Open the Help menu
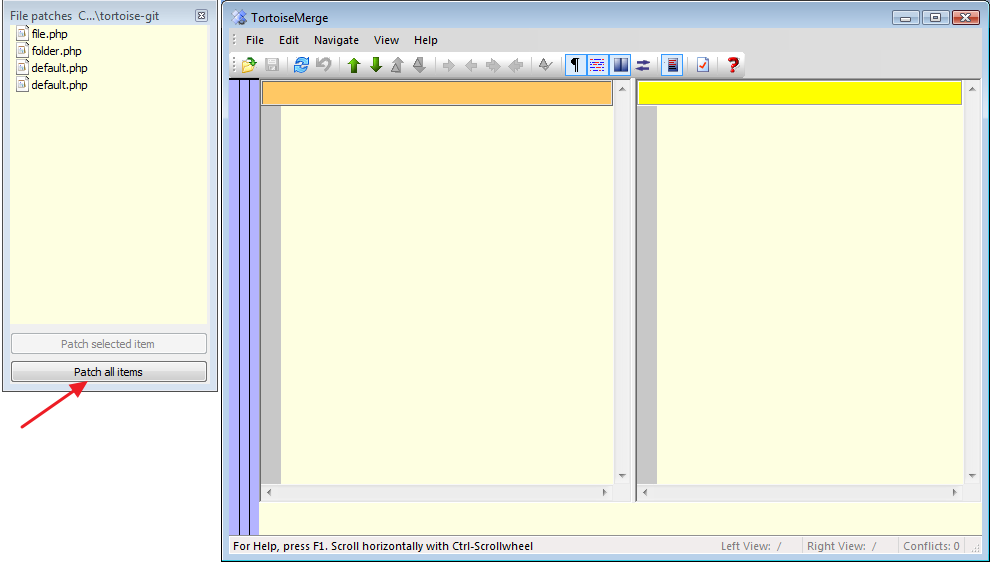 426,40
